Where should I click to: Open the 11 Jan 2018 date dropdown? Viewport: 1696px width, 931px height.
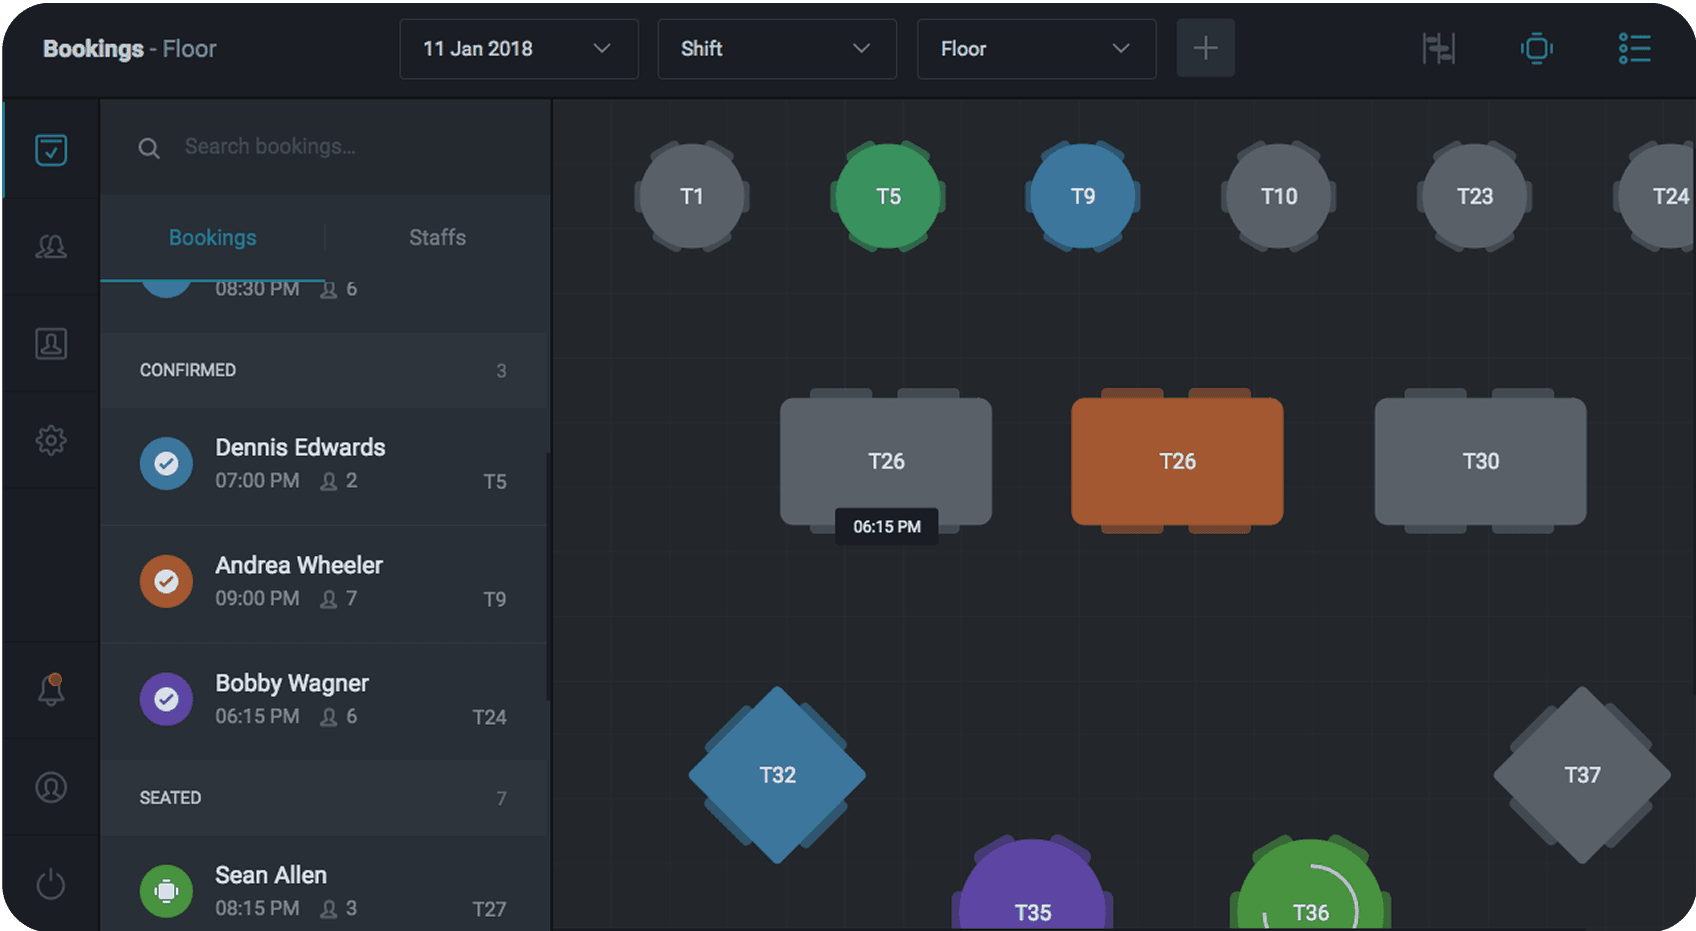[x=518, y=48]
